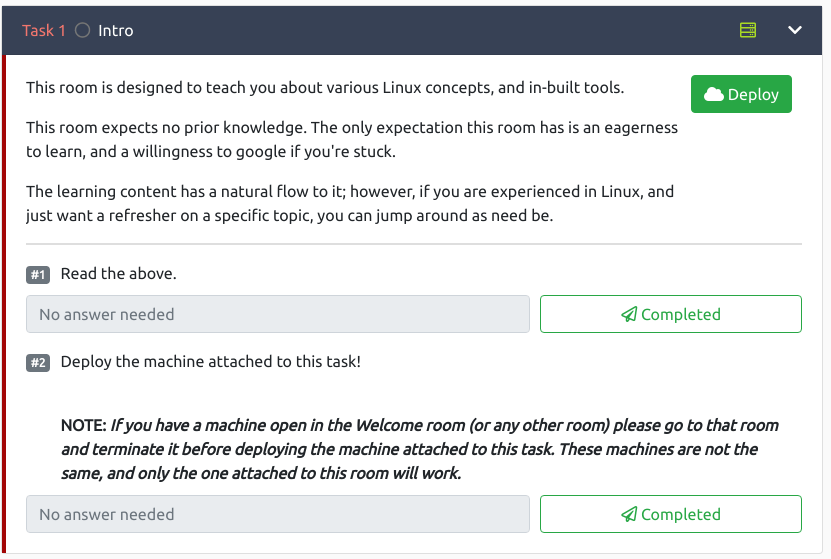The height and width of the screenshot is (559, 831).
Task: Click the 'This room expects no prior knowledge' paragraph
Action: pos(351,140)
